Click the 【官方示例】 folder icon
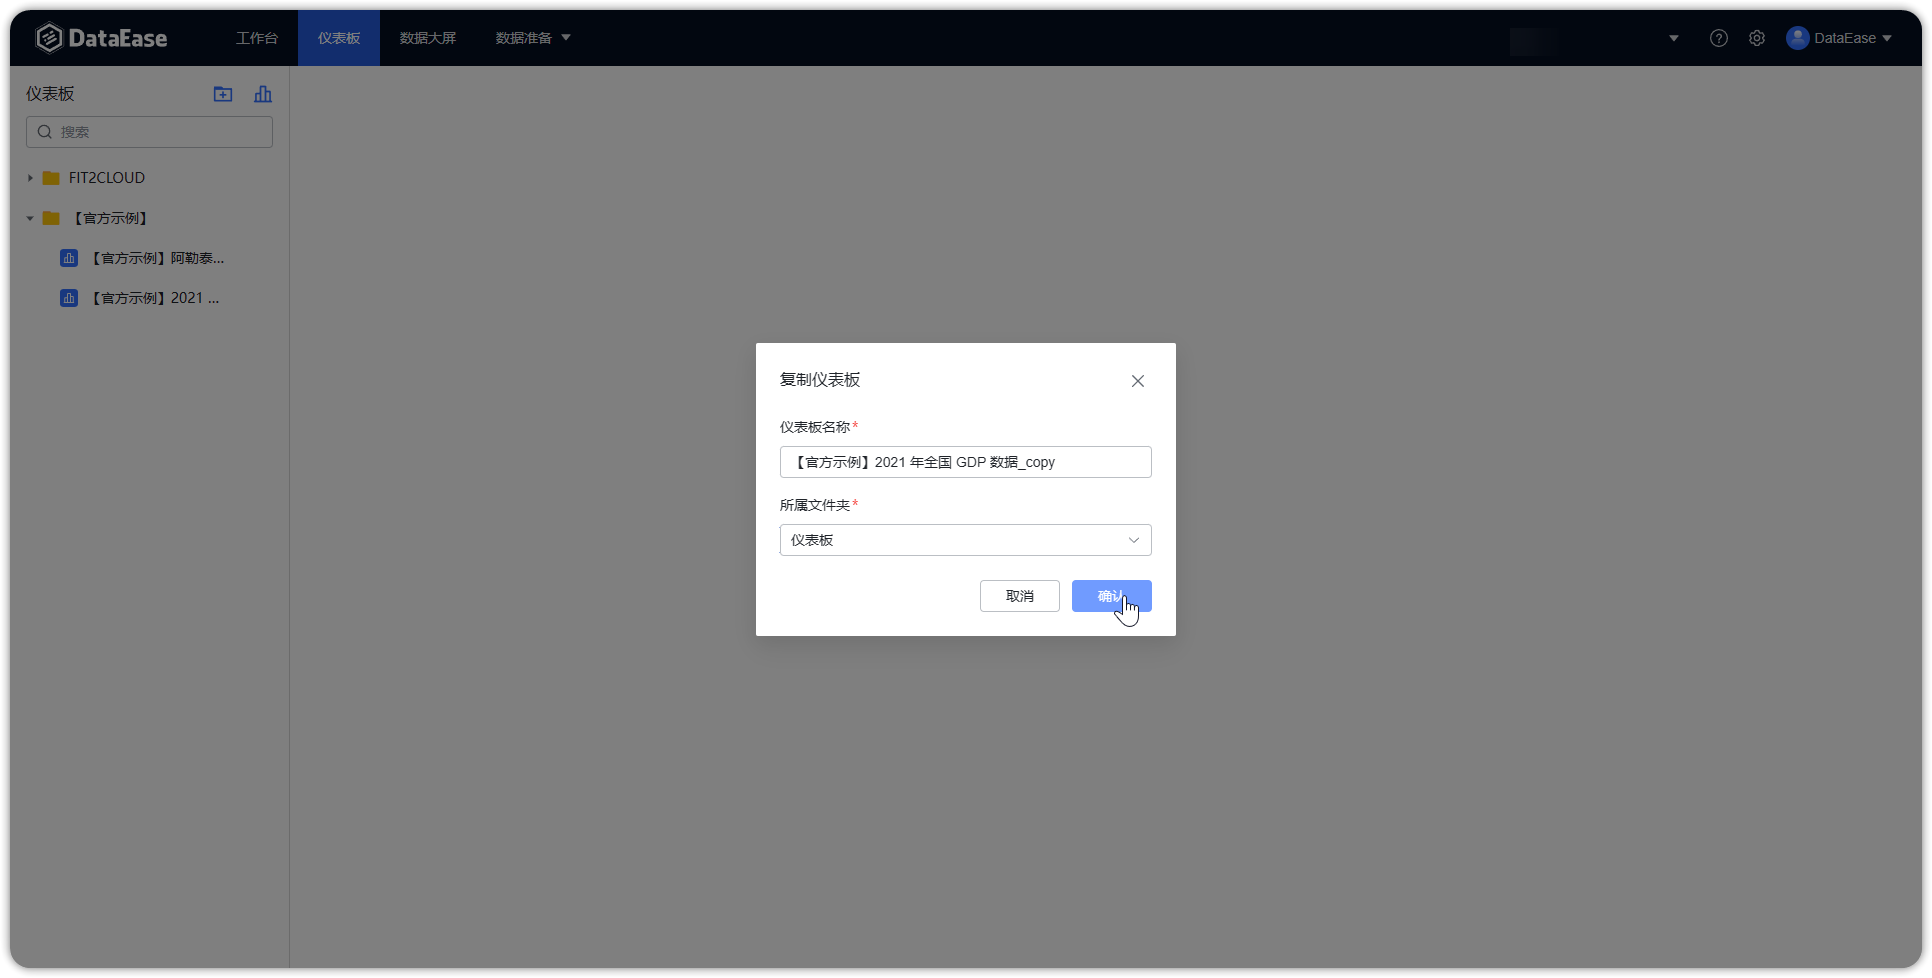1932x978 pixels. pyautogui.click(x=51, y=218)
